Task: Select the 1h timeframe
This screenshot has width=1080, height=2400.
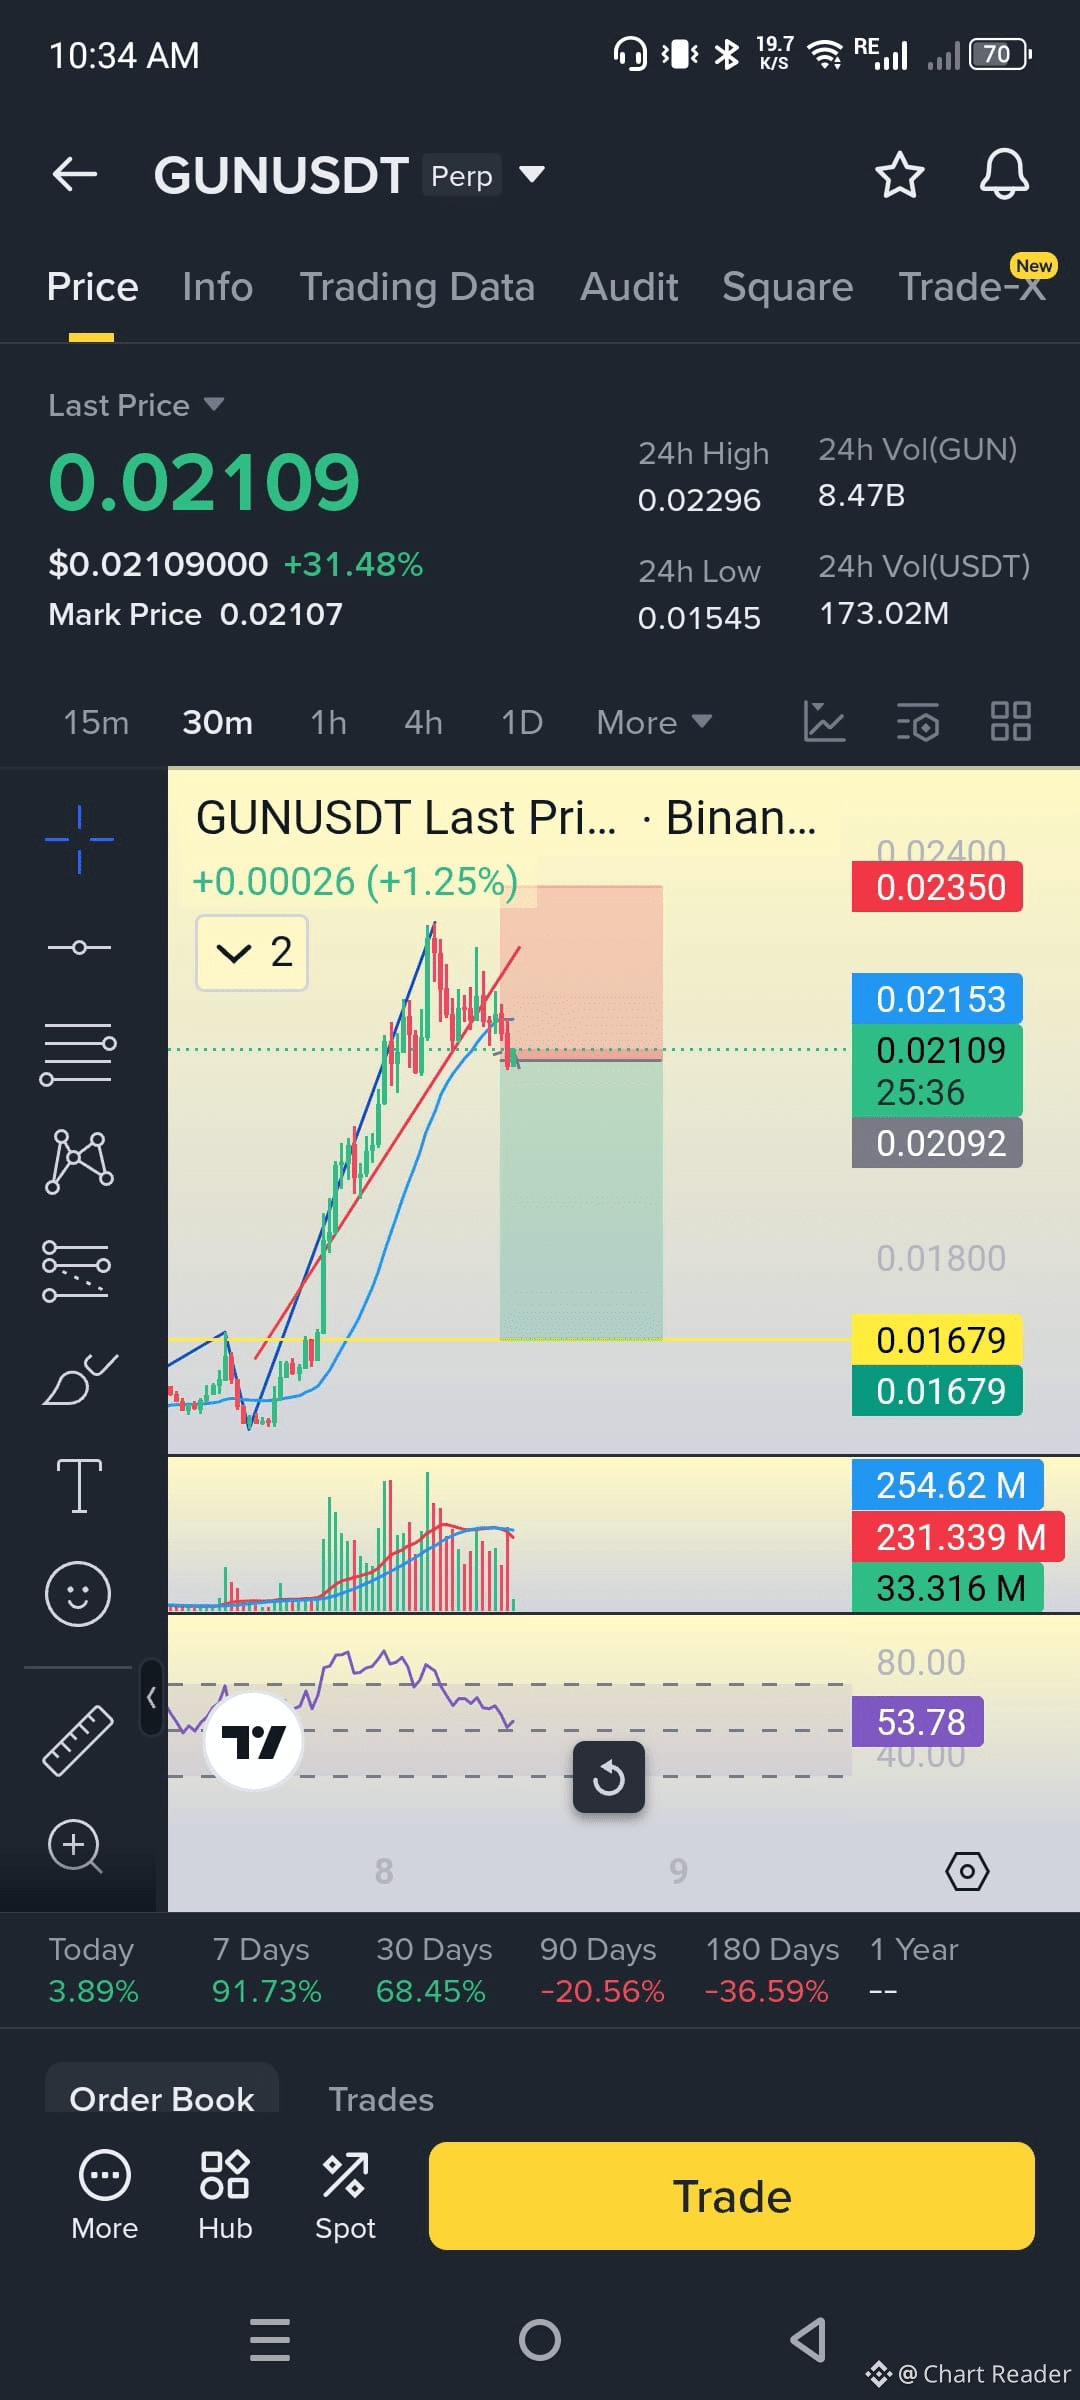Action: [x=328, y=722]
